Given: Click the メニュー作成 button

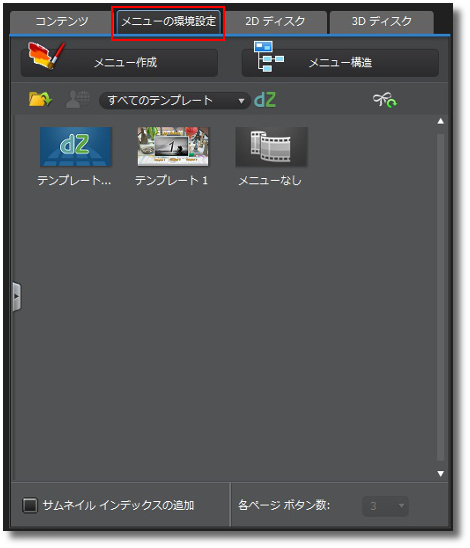Looking at the screenshot, I should point(120,63).
